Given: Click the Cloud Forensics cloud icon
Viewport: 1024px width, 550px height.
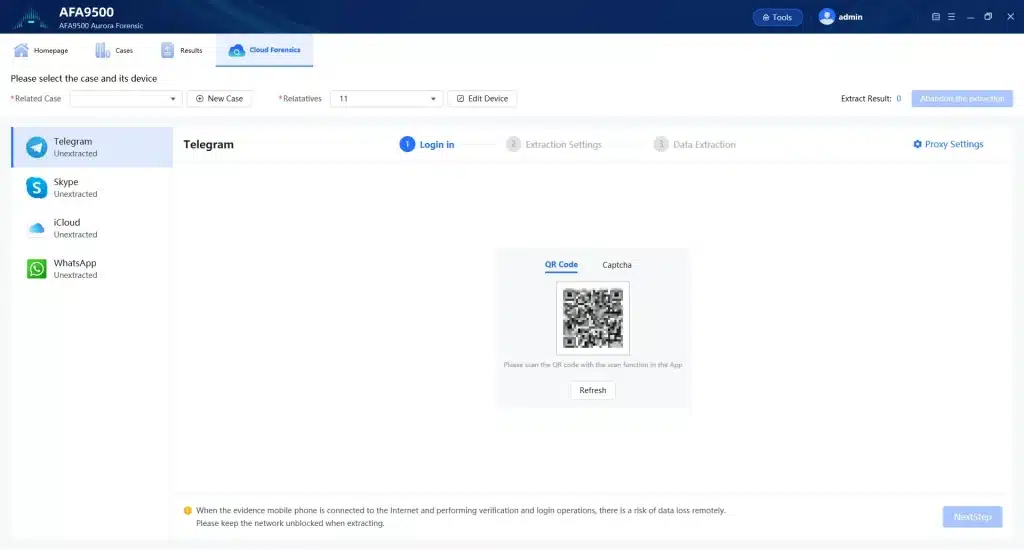Looking at the screenshot, I should point(236,50).
